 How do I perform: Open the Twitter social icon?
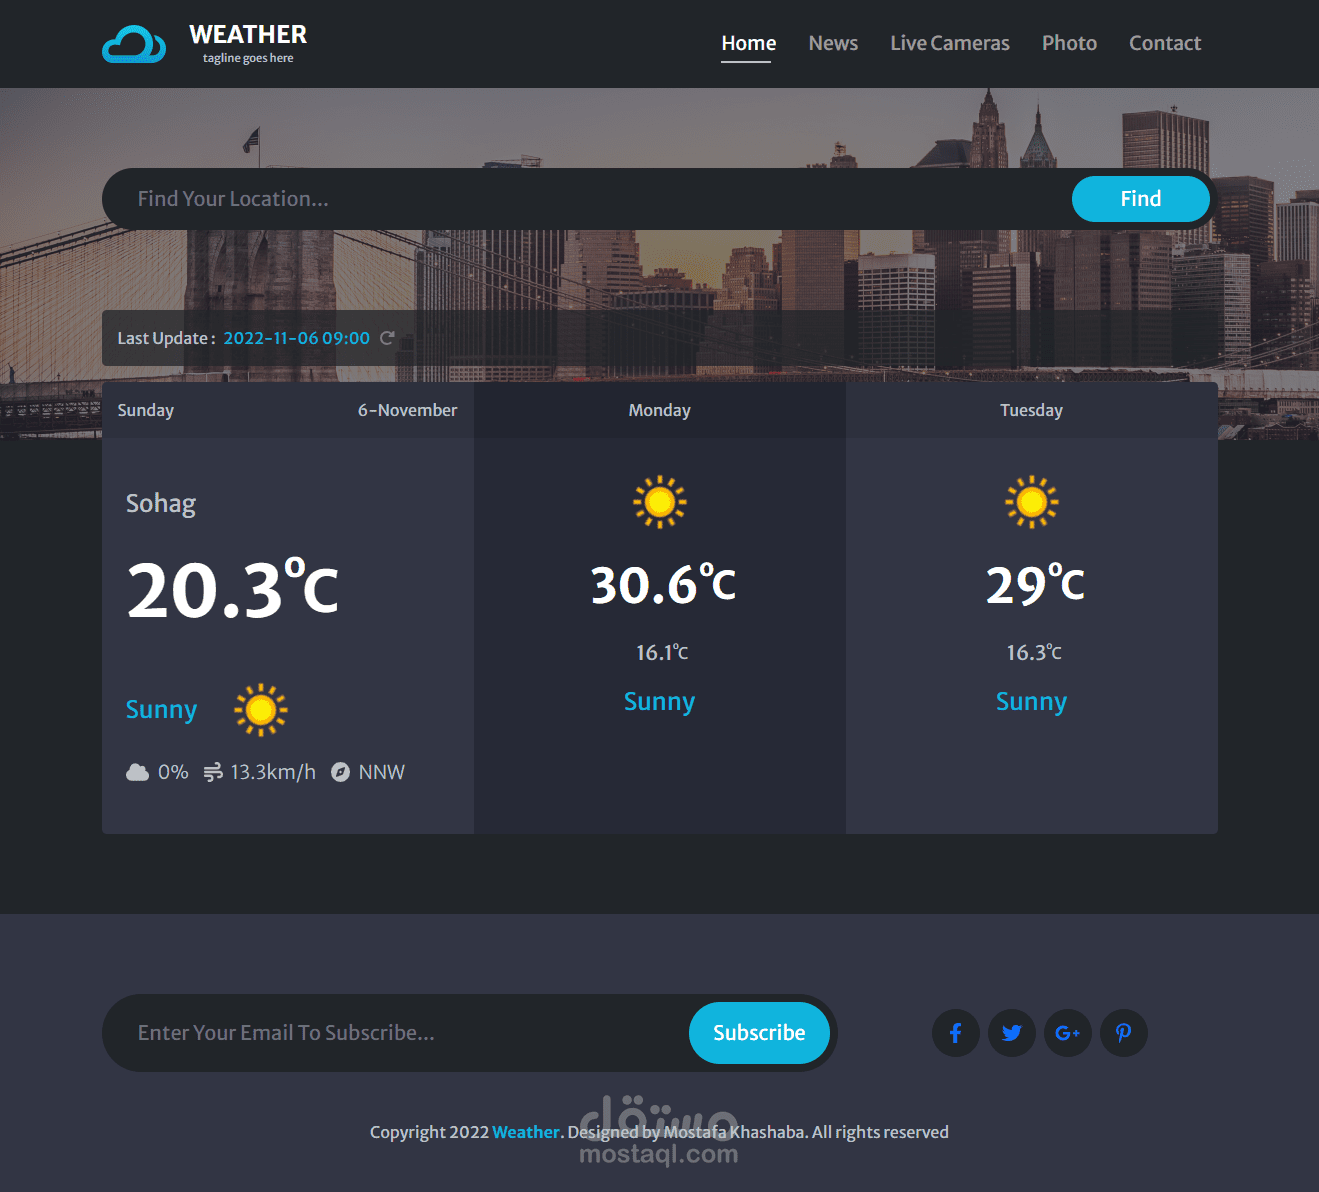tap(1011, 1033)
